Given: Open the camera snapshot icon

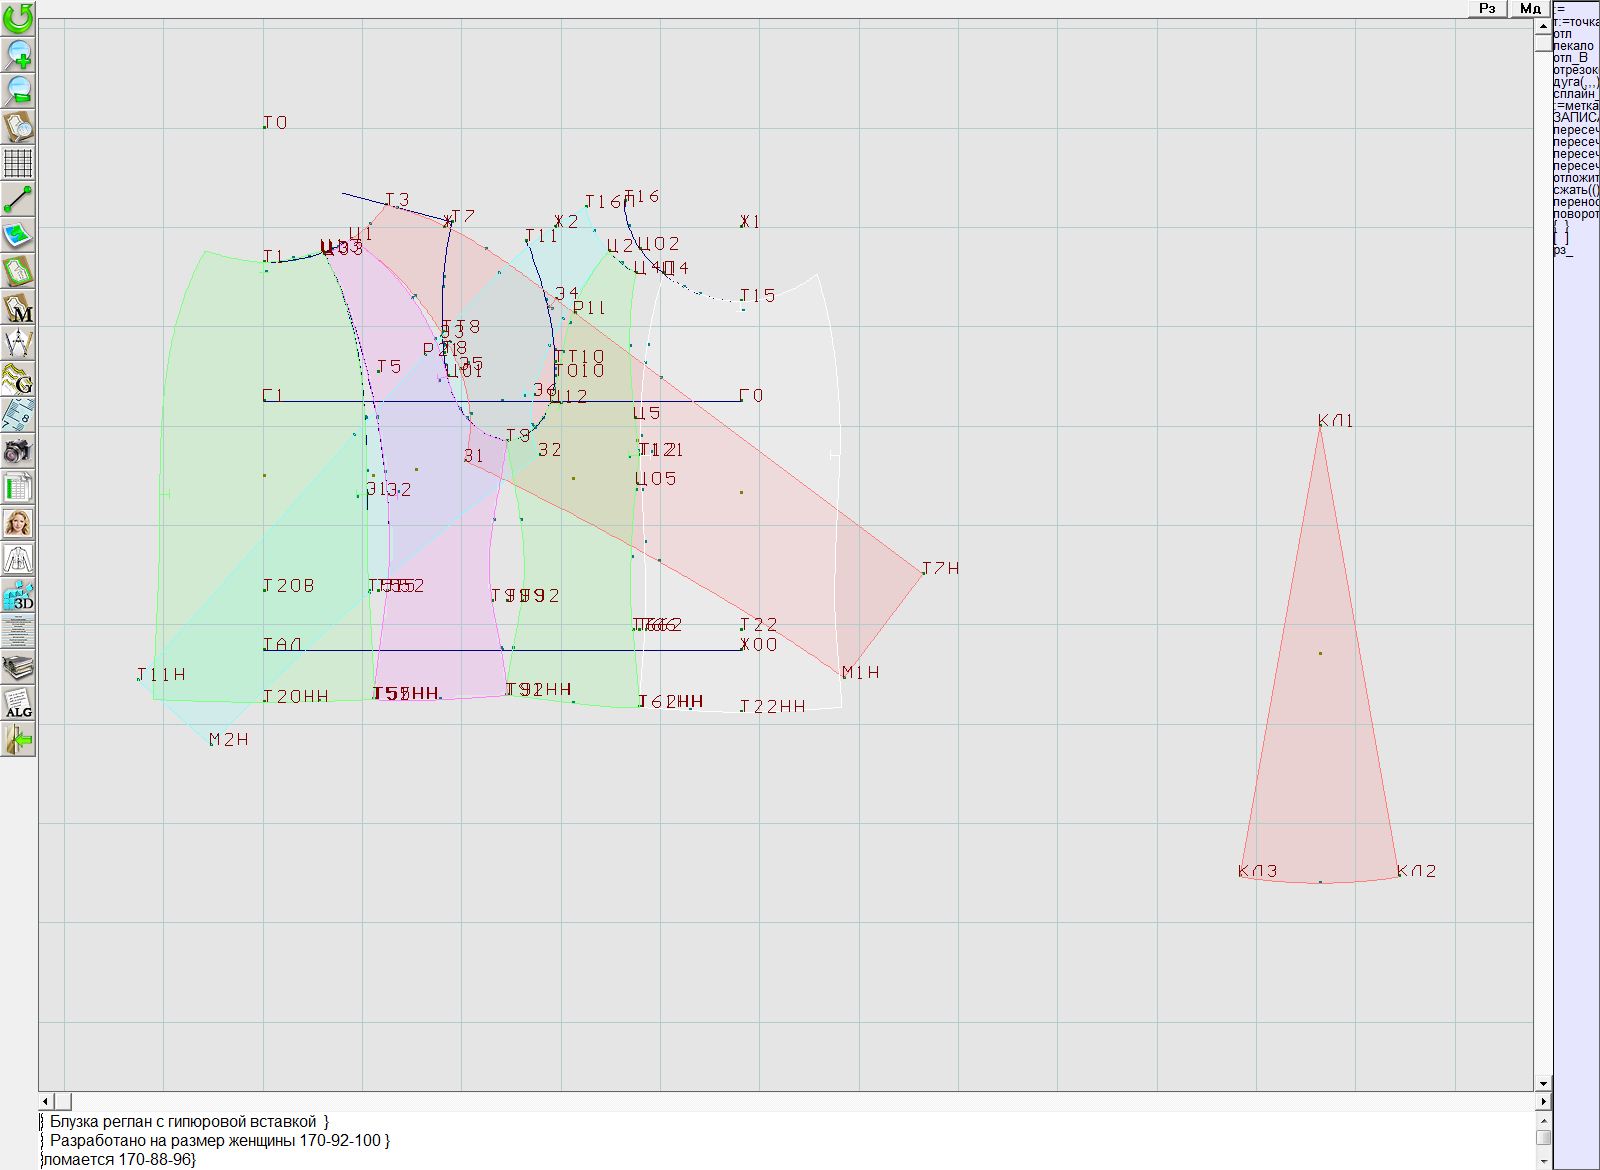Looking at the screenshot, I should 18,451.
